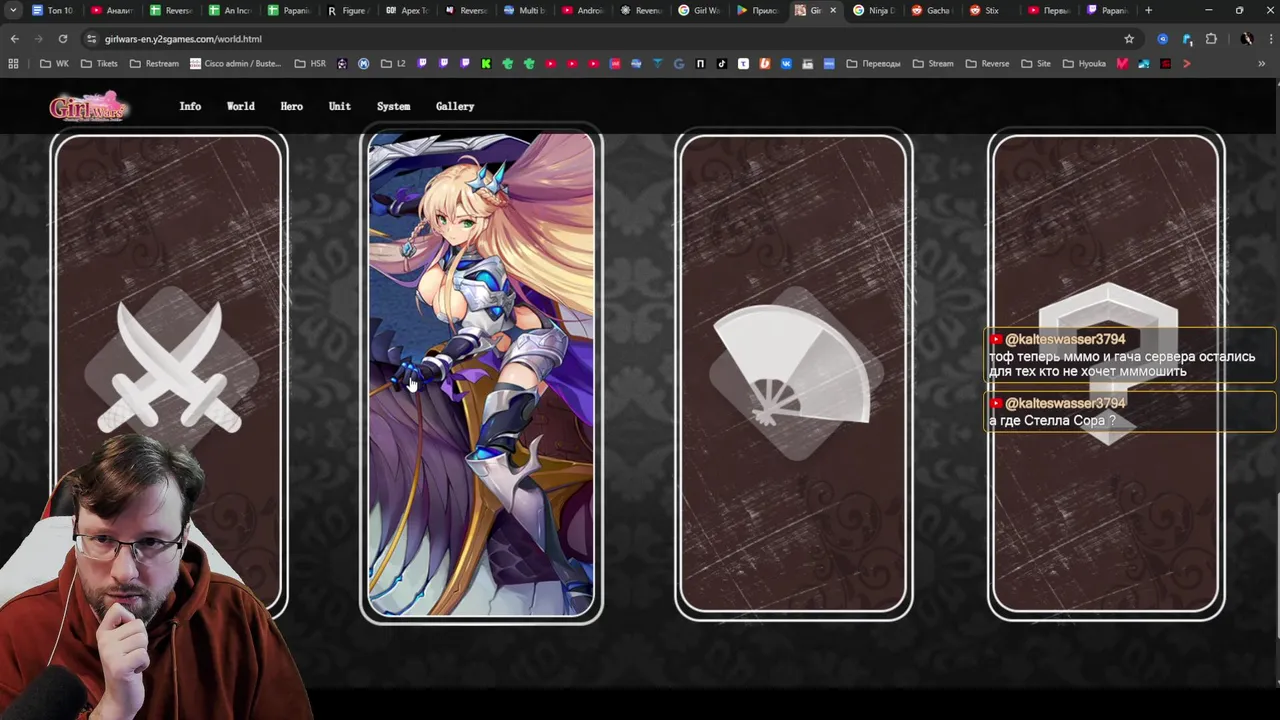
Task: Switch to the Gacha Reddit tab
Action: [933, 10]
